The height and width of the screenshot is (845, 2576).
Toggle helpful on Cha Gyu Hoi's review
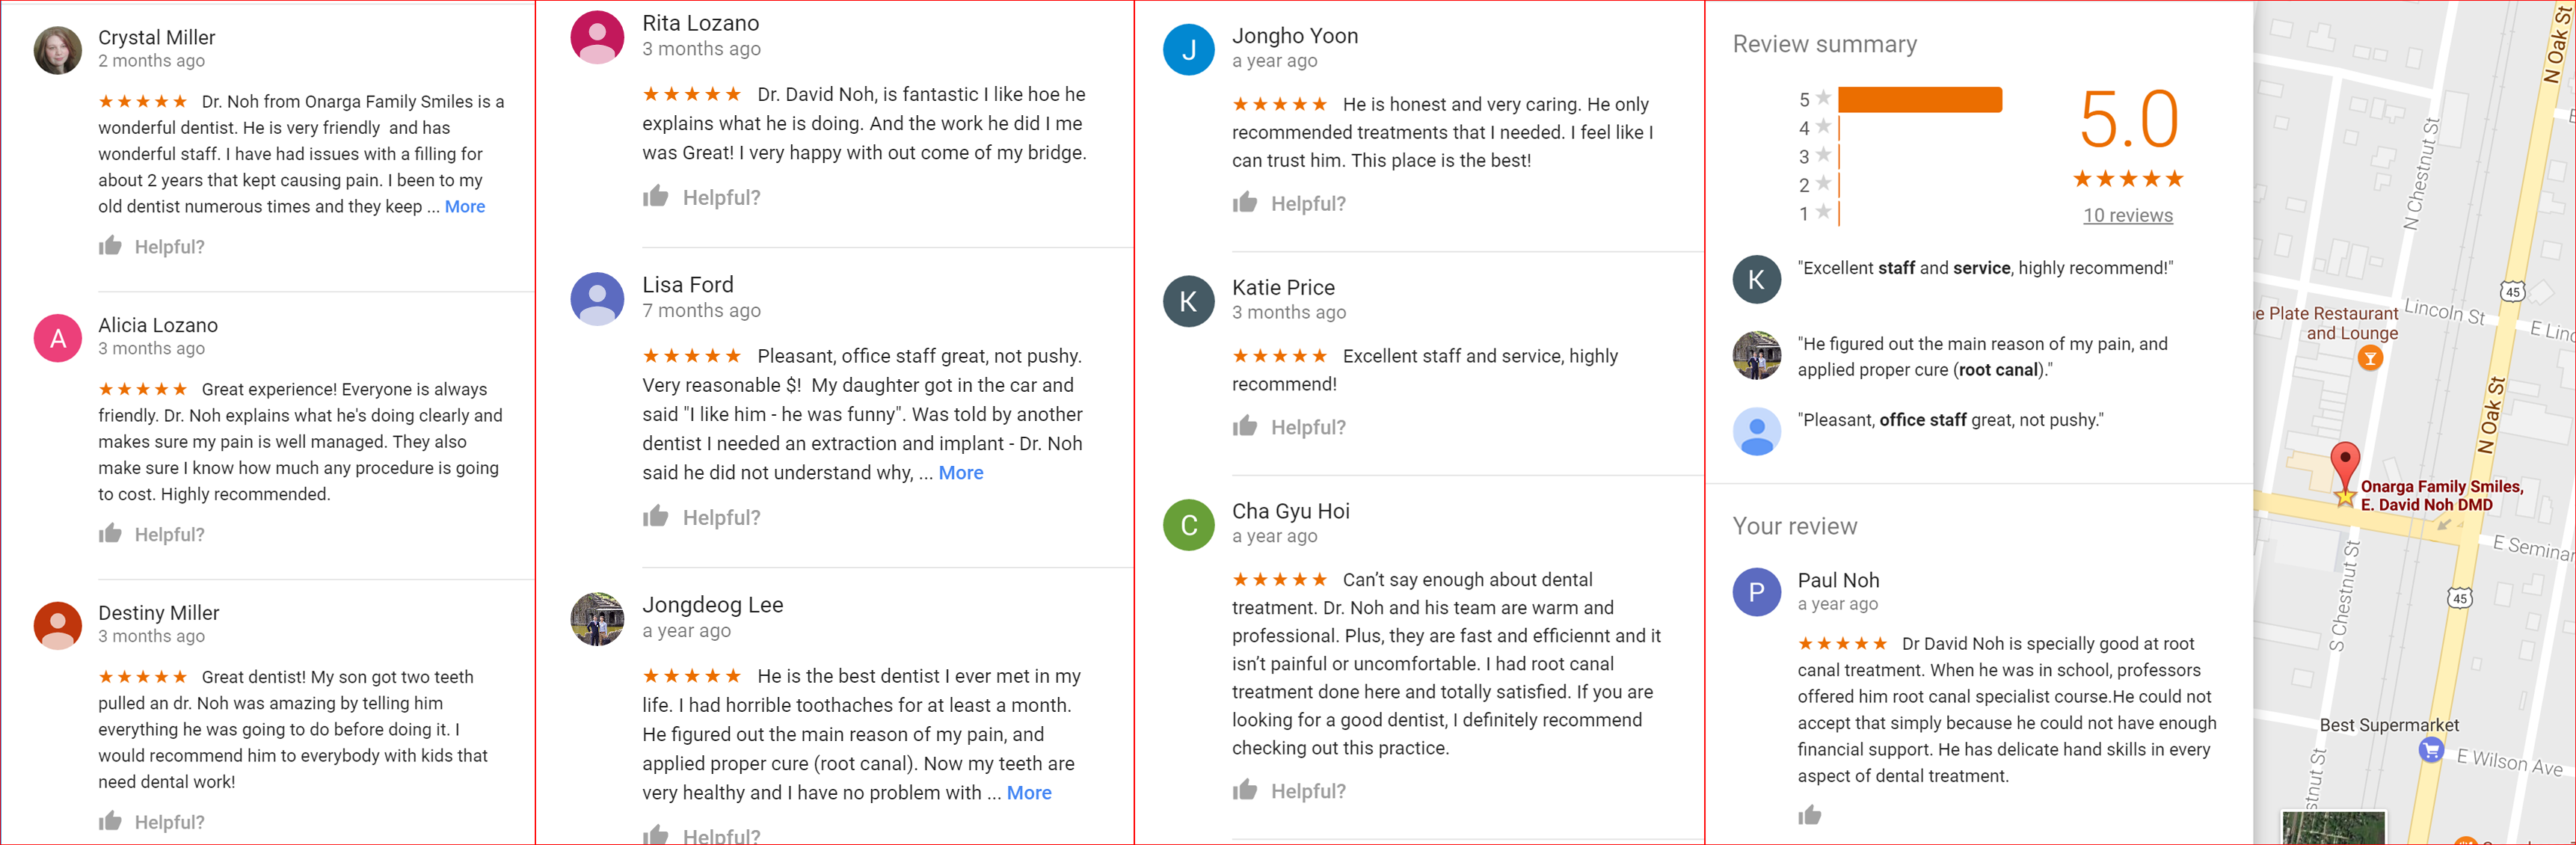coord(1244,791)
